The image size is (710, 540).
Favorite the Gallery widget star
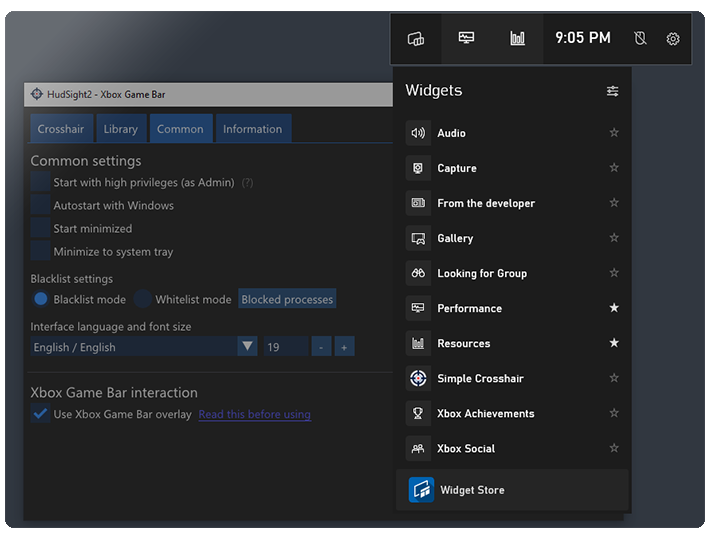coord(614,238)
